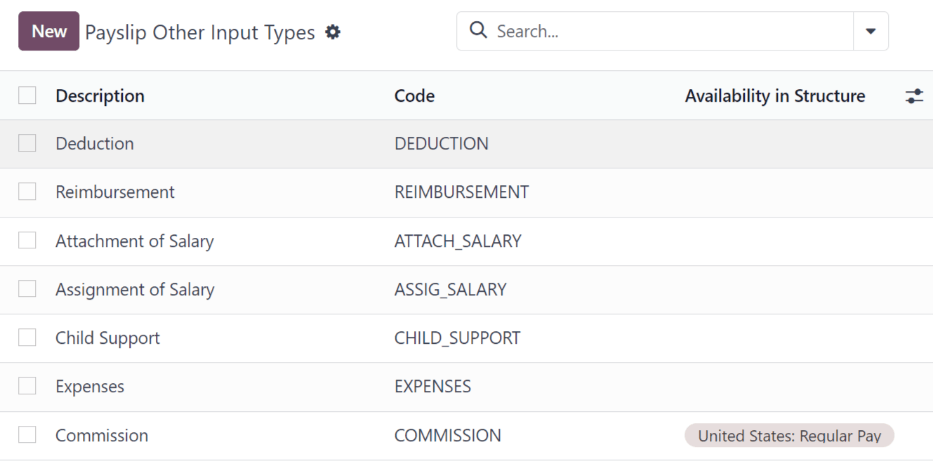Enable the Commission row checkbox
This screenshot has width=933, height=461.
coord(27,435)
